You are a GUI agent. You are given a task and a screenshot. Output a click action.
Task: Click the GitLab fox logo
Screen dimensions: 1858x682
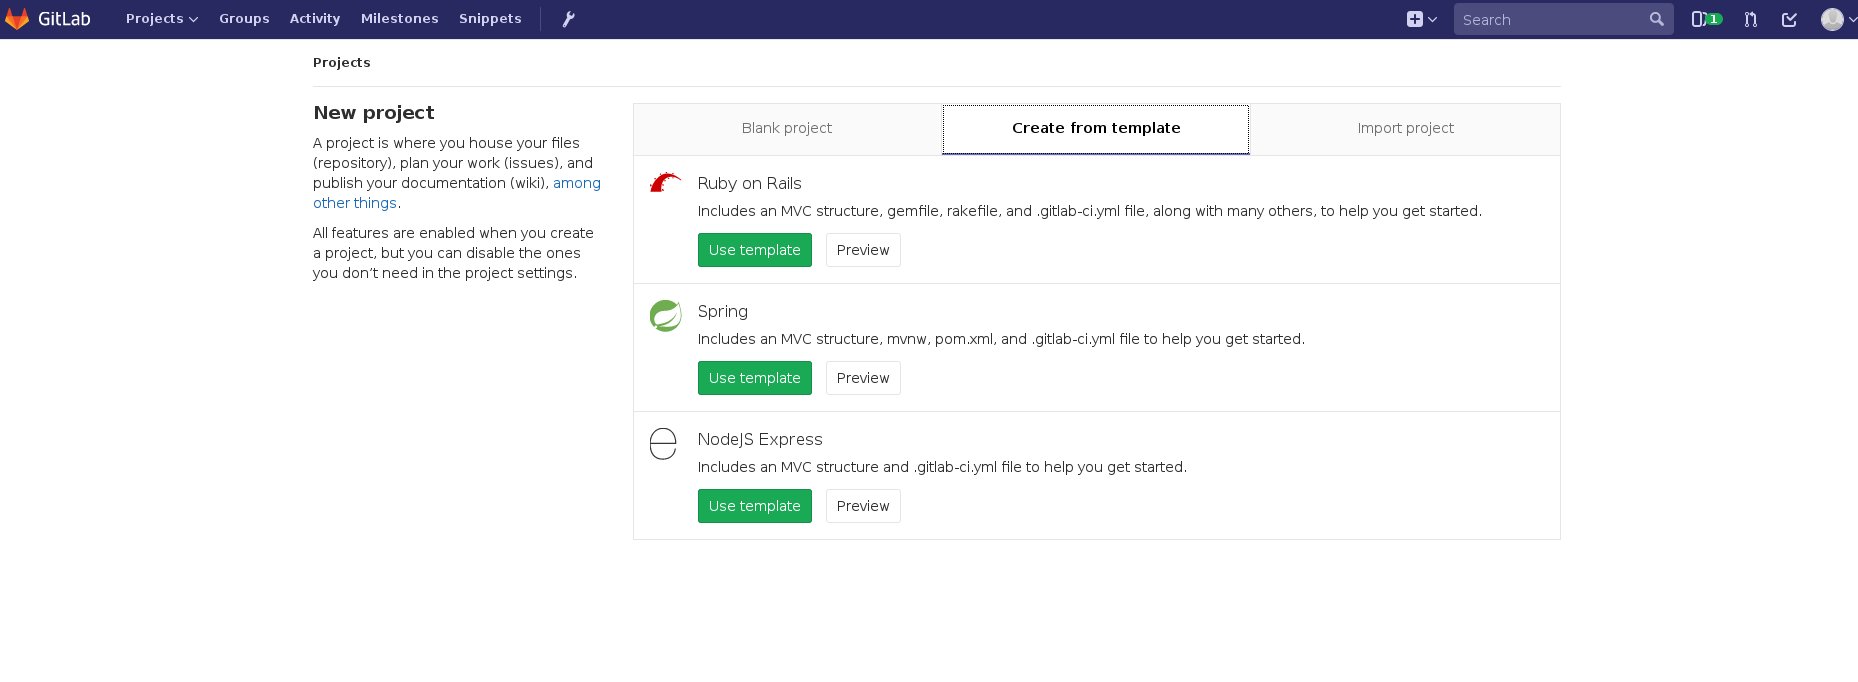pos(17,19)
